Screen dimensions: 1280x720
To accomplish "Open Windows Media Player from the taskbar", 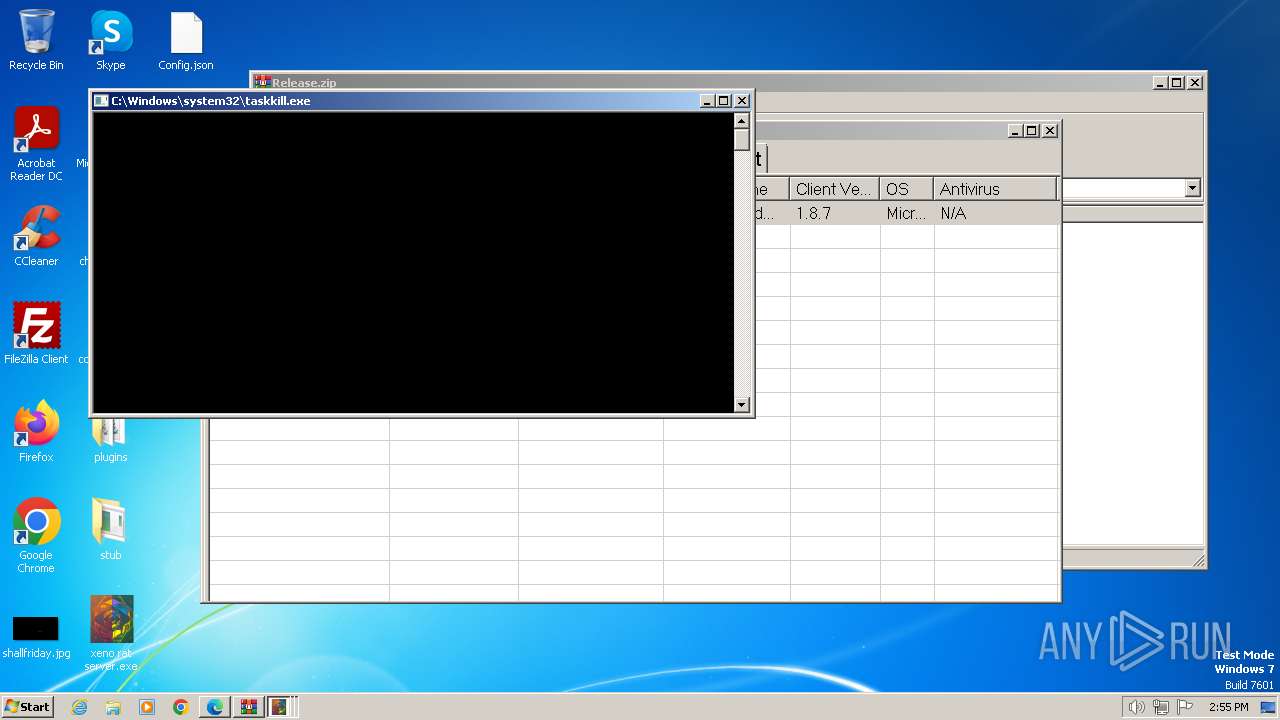I will 147,707.
